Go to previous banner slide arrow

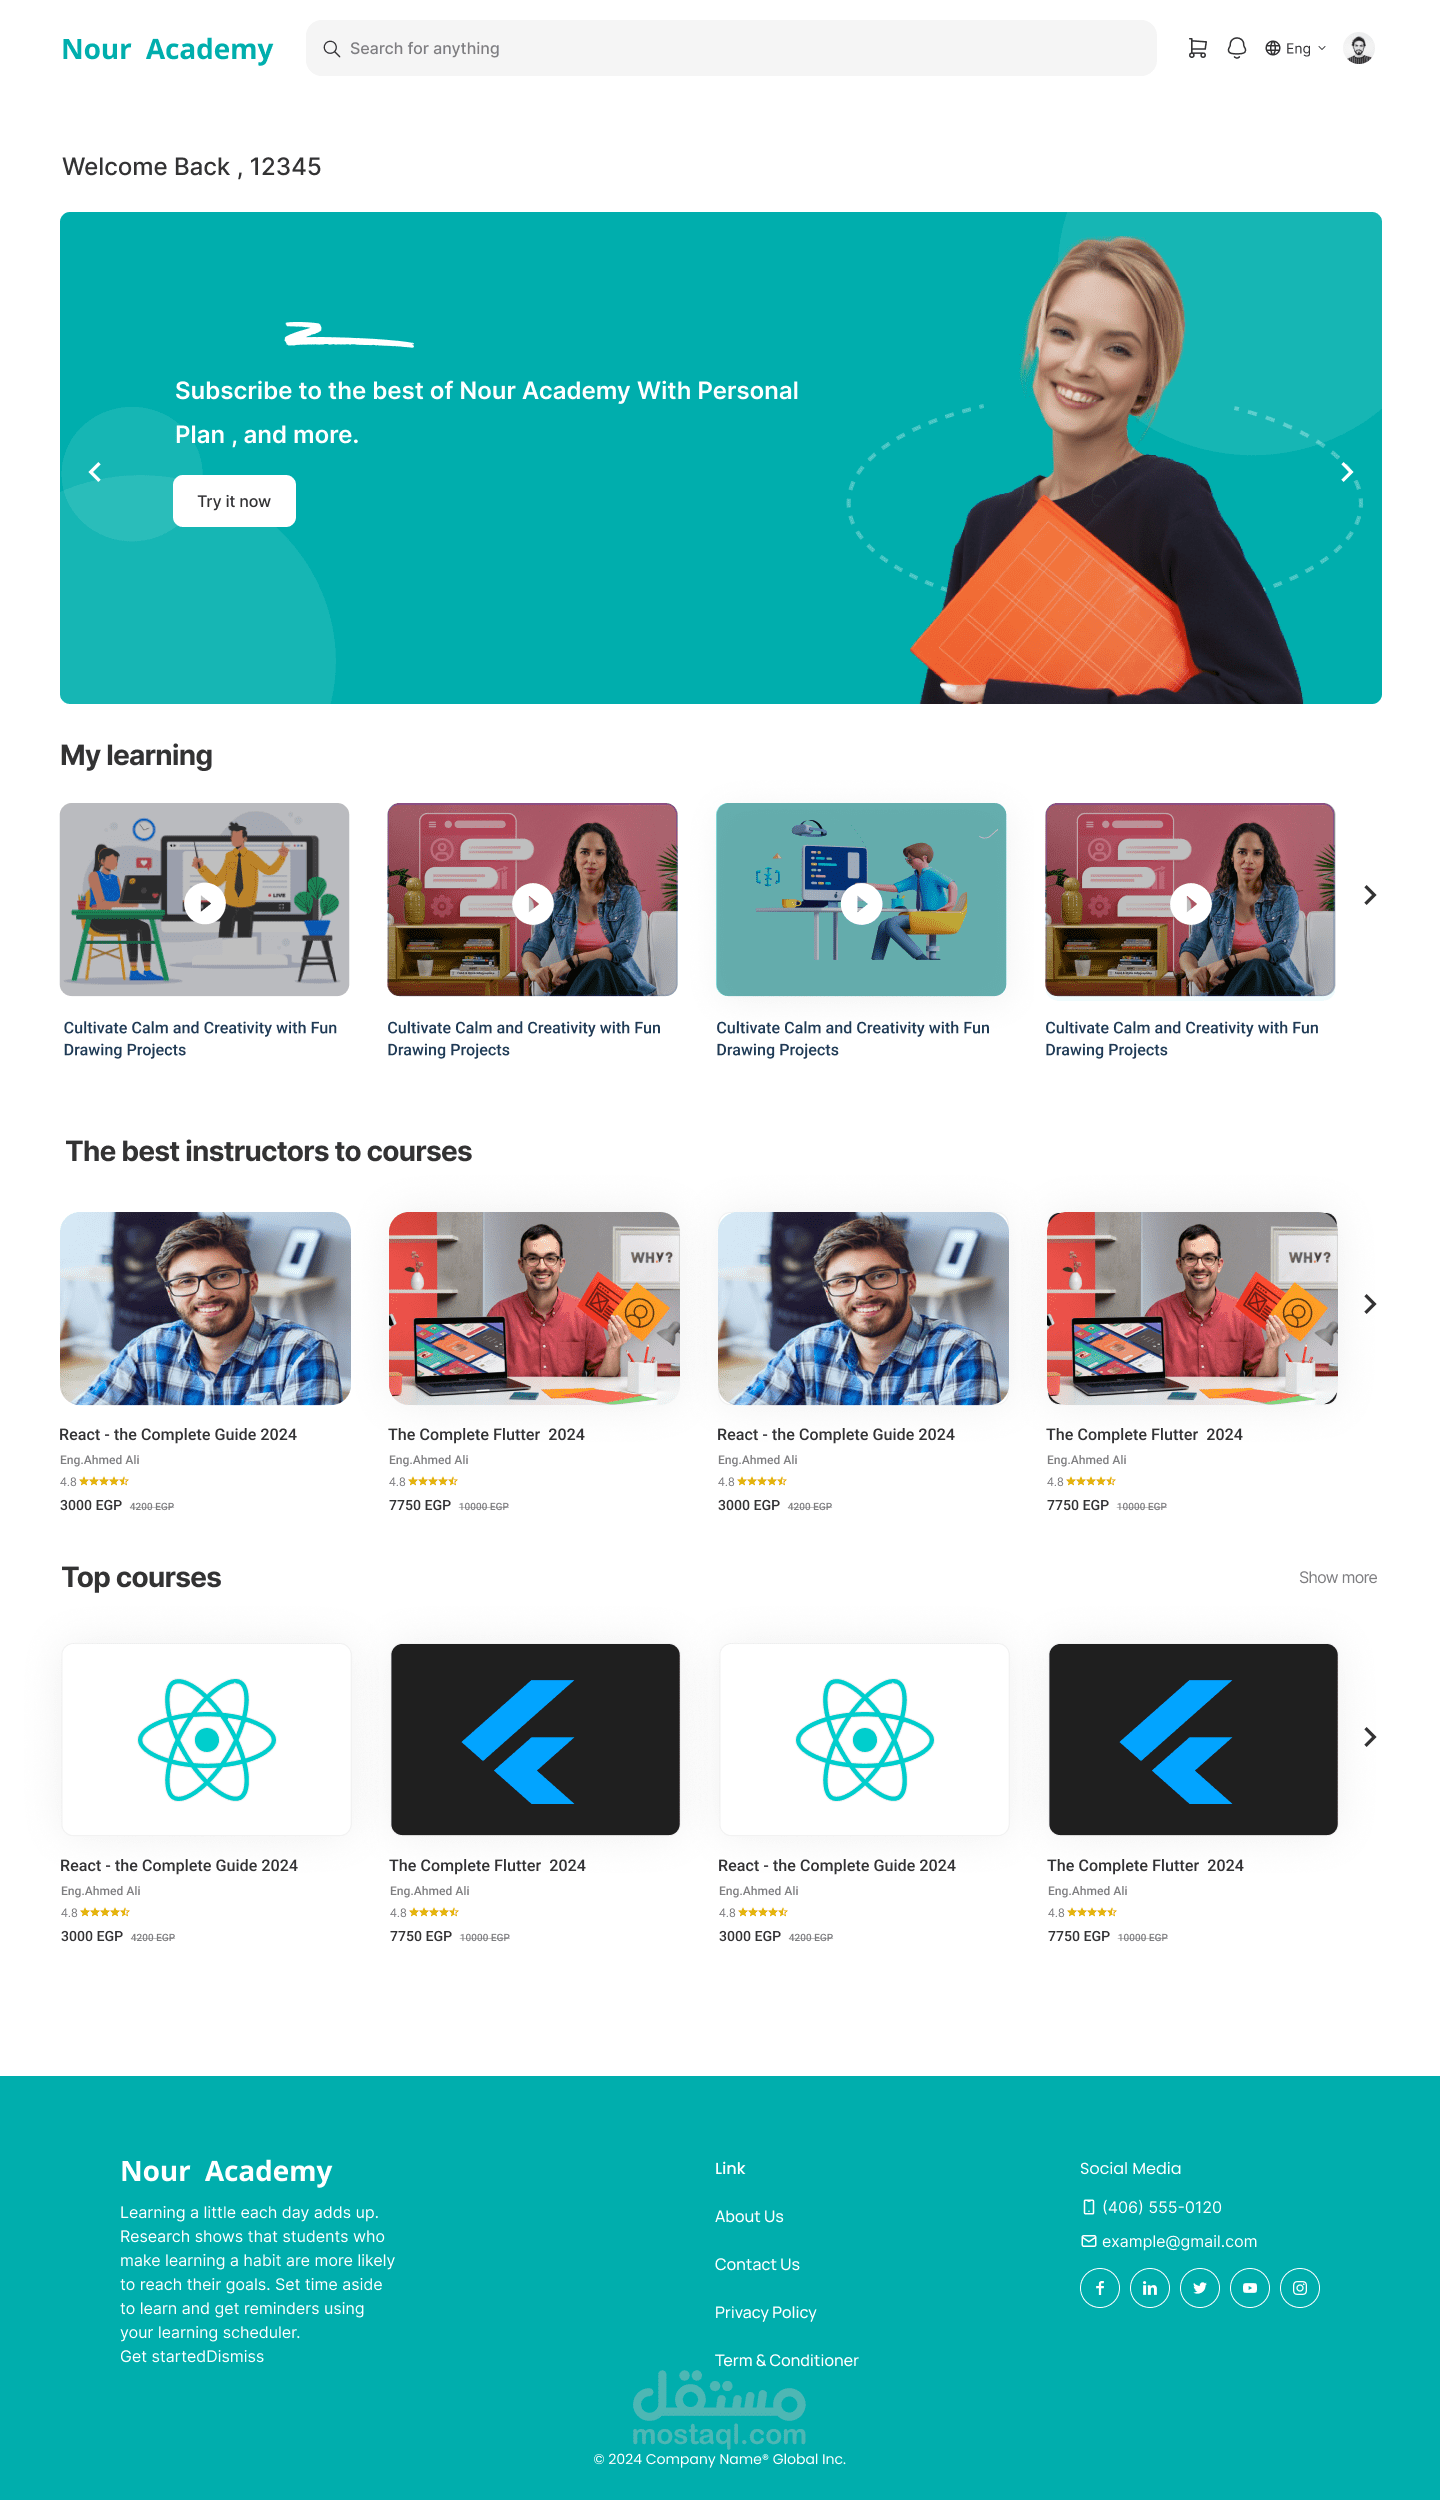95,472
